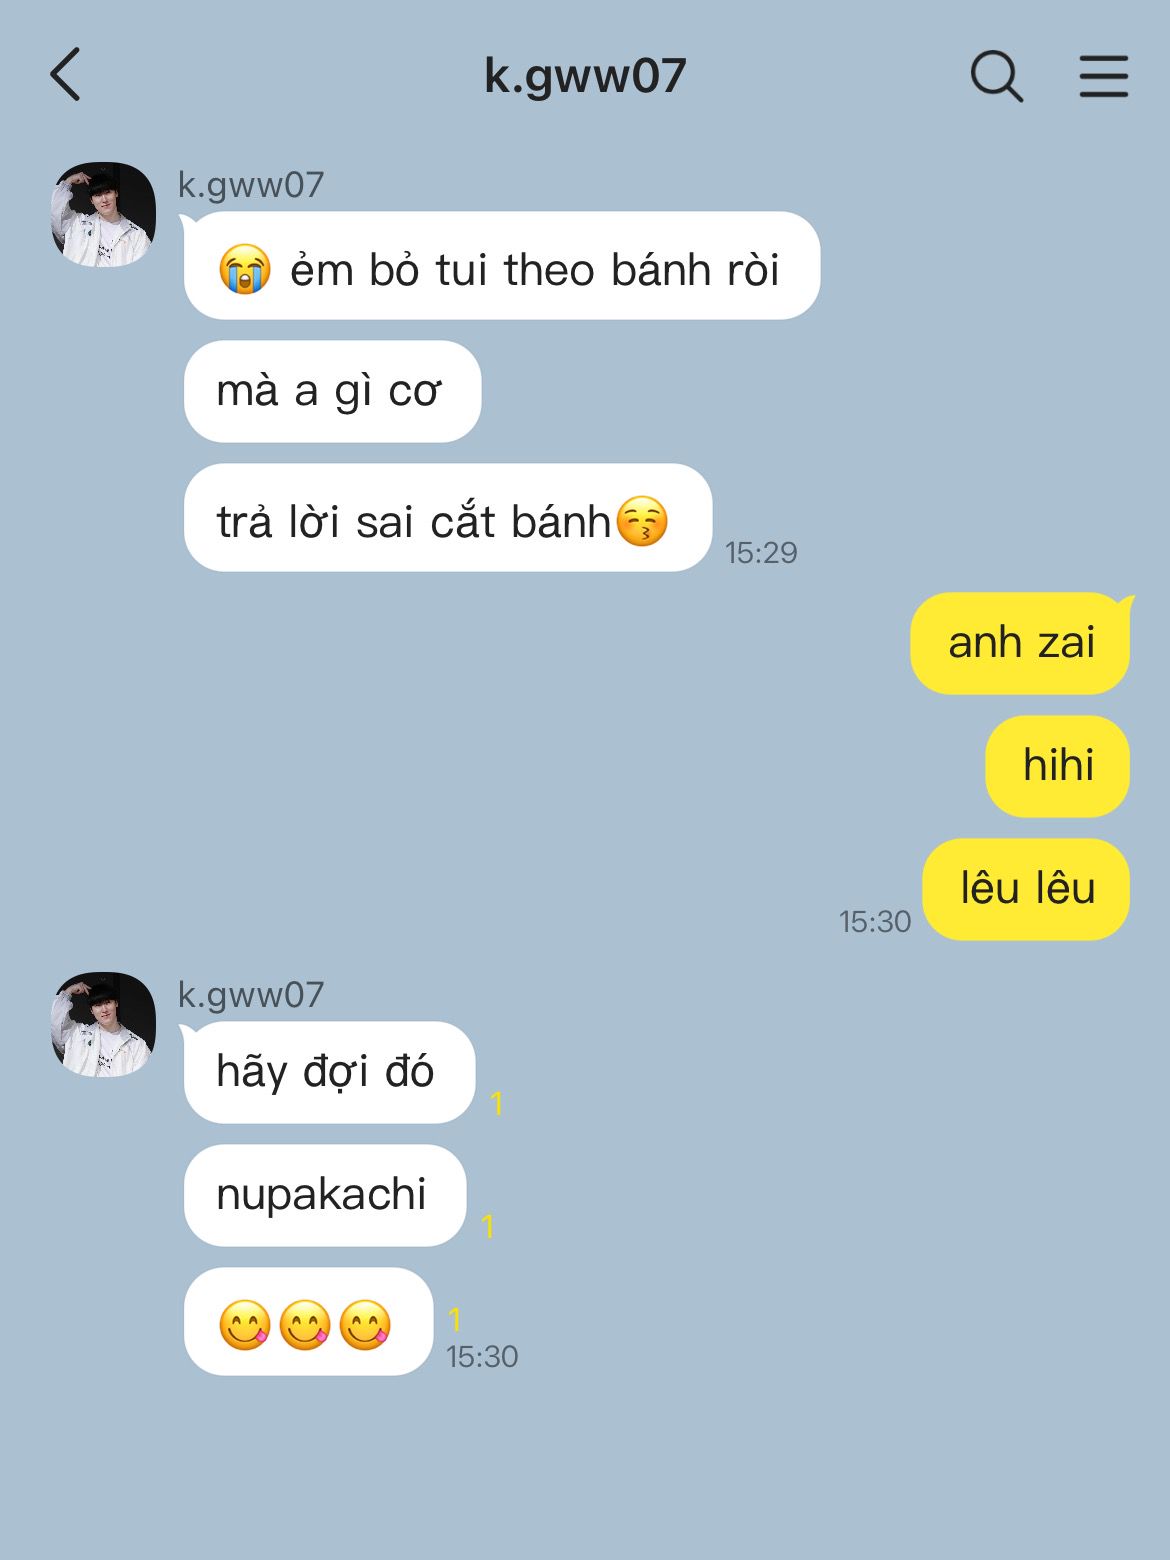Select the yellow 'anh zai' bubble
This screenshot has height=1560, width=1170.
(1020, 643)
